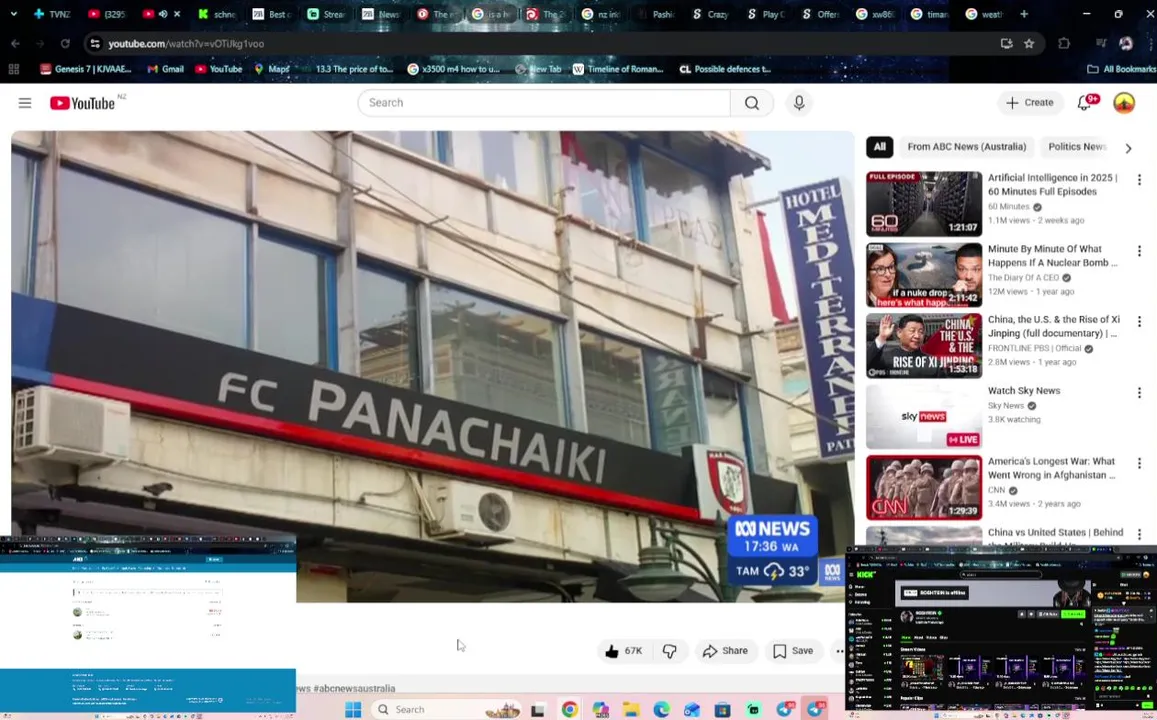The image size is (1157, 720).
Task: Expand the All Bookmarks folder
Action: point(1121,69)
